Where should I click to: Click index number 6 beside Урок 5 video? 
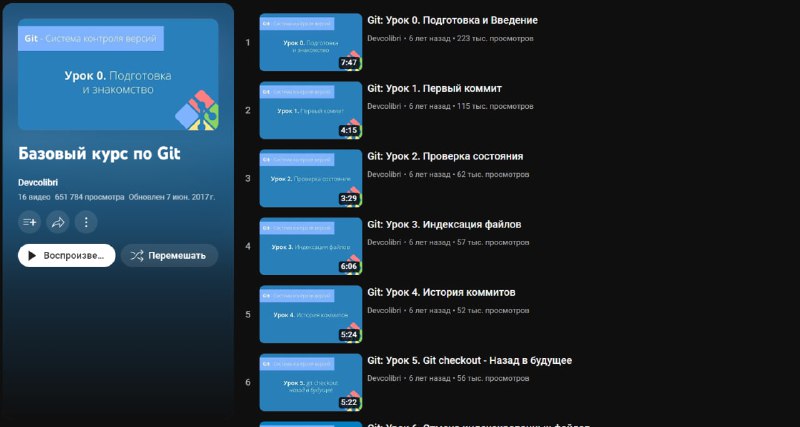[248, 382]
